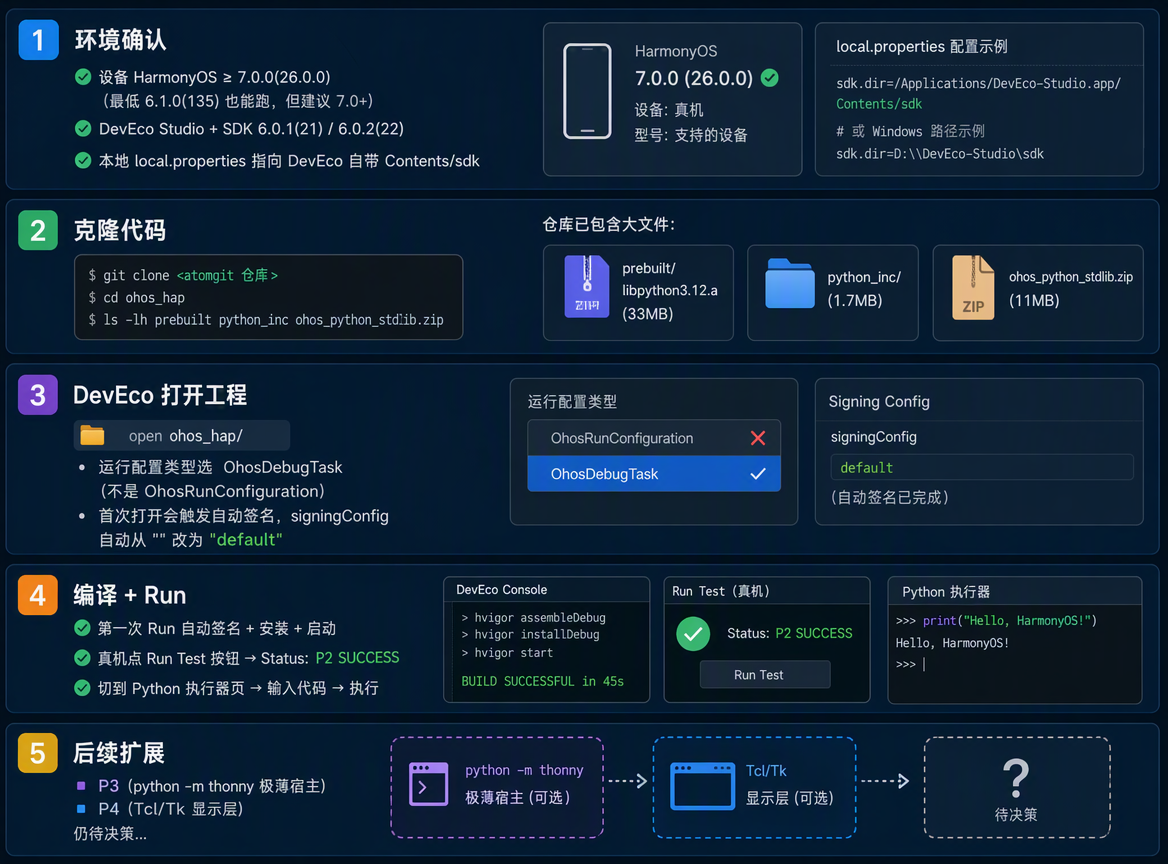The width and height of the screenshot is (1168, 864).
Task: Click step 5 heading 后续扩展
Action: coord(118,752)
